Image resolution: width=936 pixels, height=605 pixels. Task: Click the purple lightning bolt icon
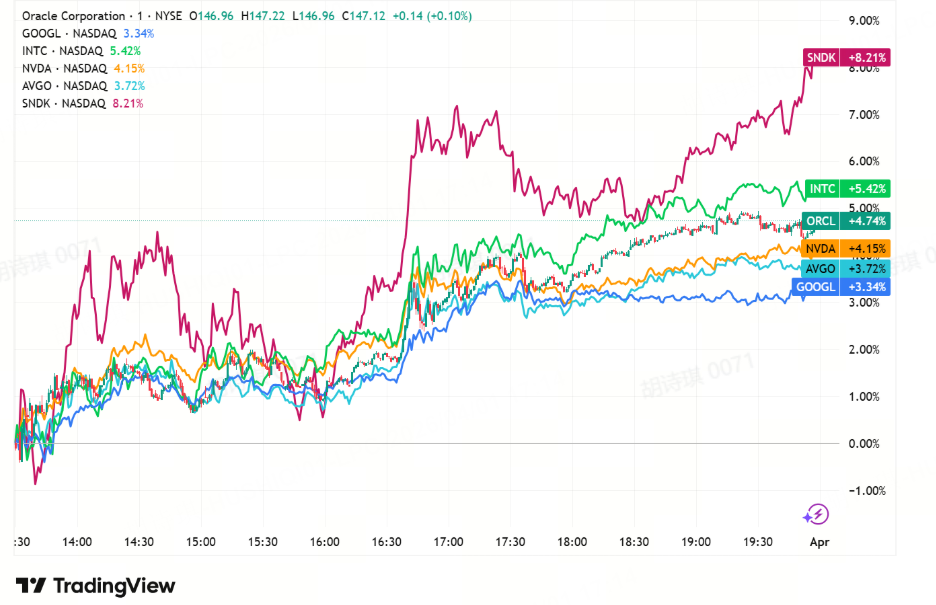tap(815, 515)
